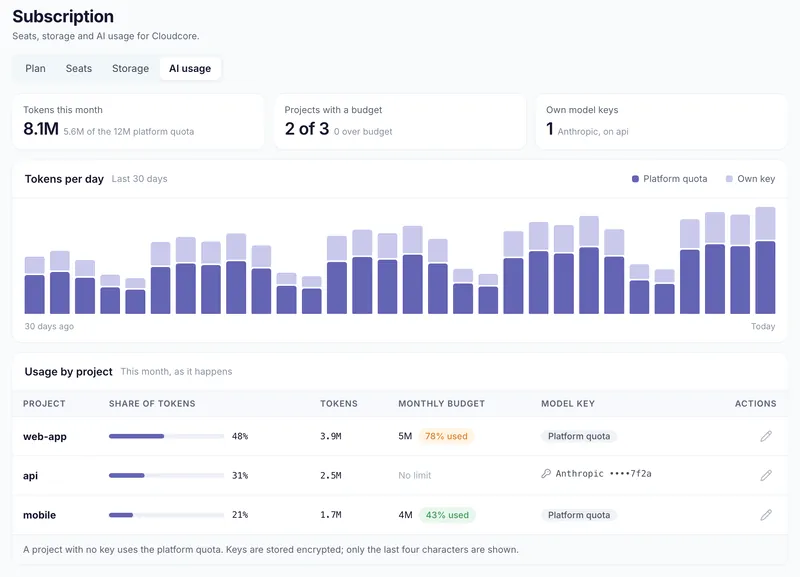Click web-app's Platform quota tag
Image resolution: width=800 pixels, height=577 pixels.
tap(579, 436)
